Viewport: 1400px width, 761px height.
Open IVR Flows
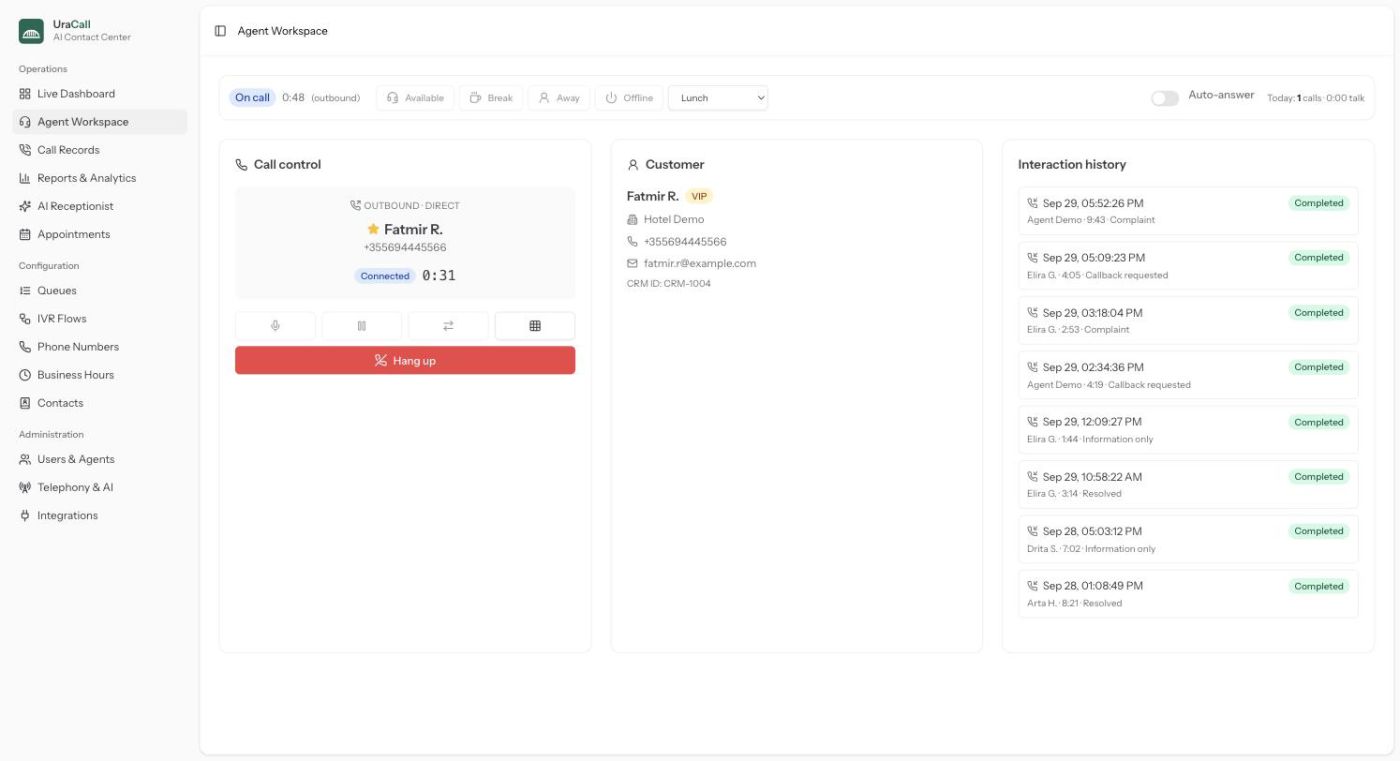point(99,318)
